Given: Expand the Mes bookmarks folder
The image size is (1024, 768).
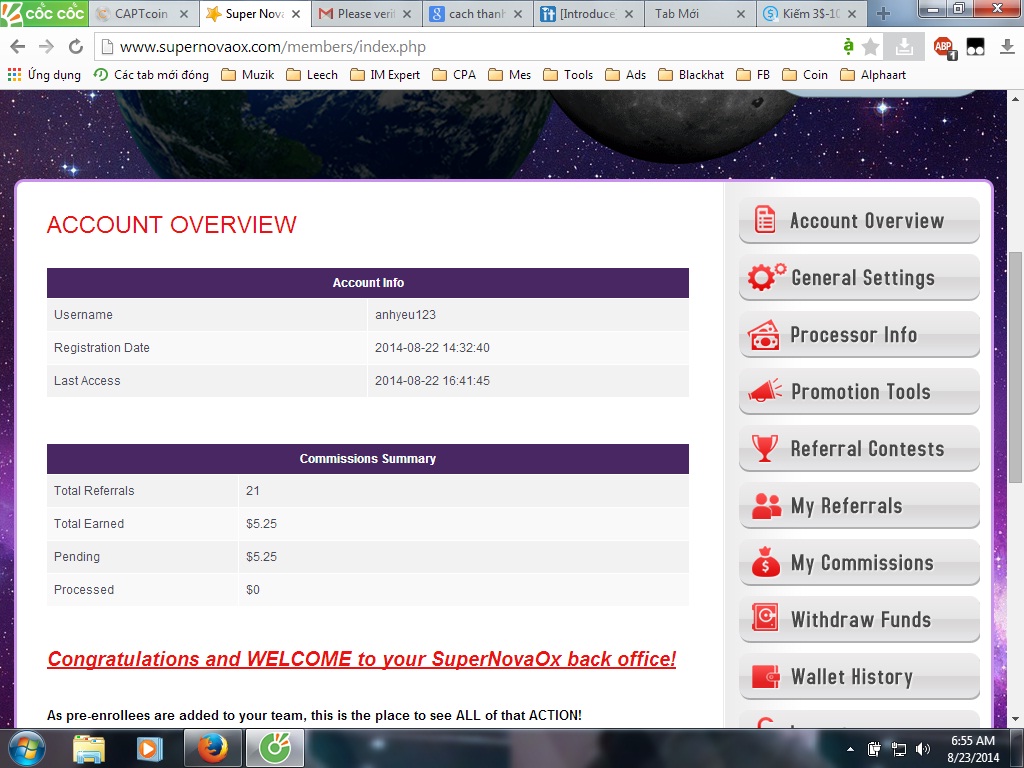Looking at the screenshot, I should (509, 74).
